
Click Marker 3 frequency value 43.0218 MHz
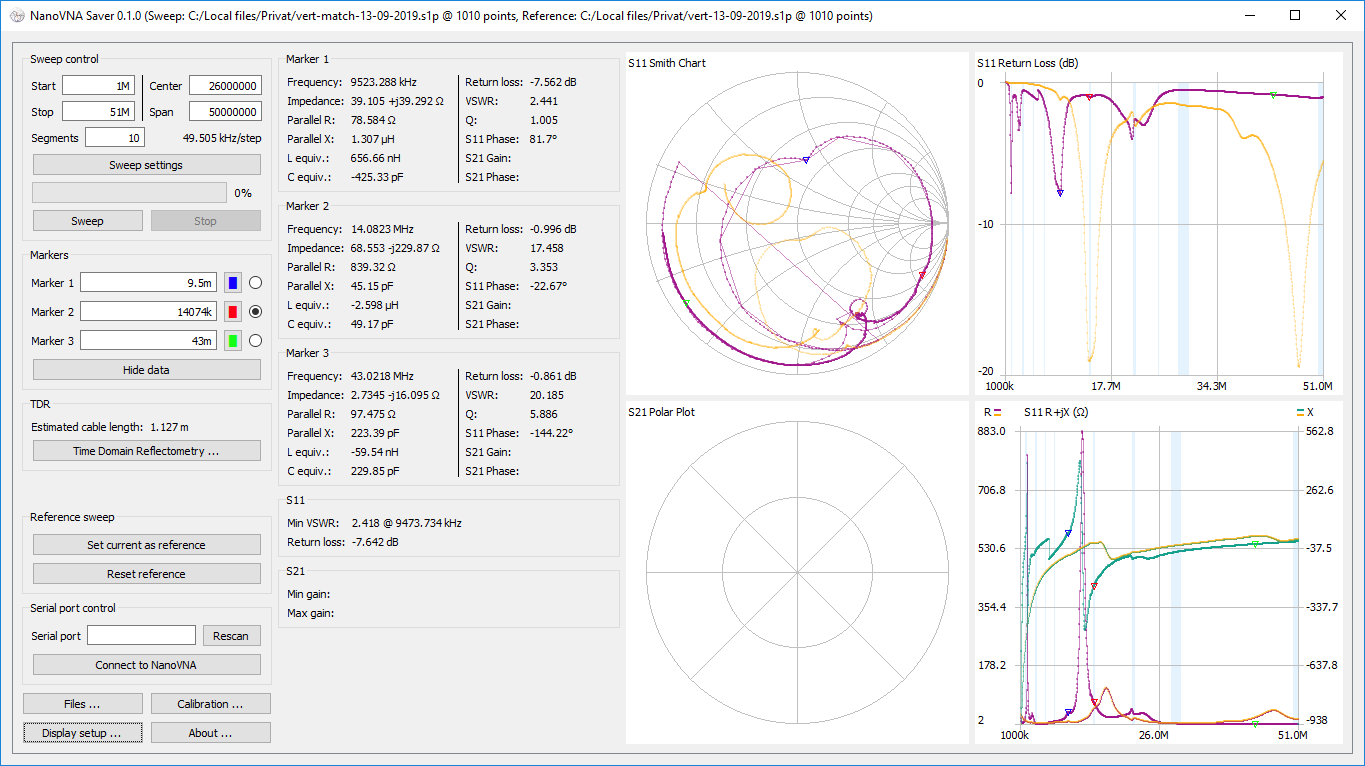(382, 376)
